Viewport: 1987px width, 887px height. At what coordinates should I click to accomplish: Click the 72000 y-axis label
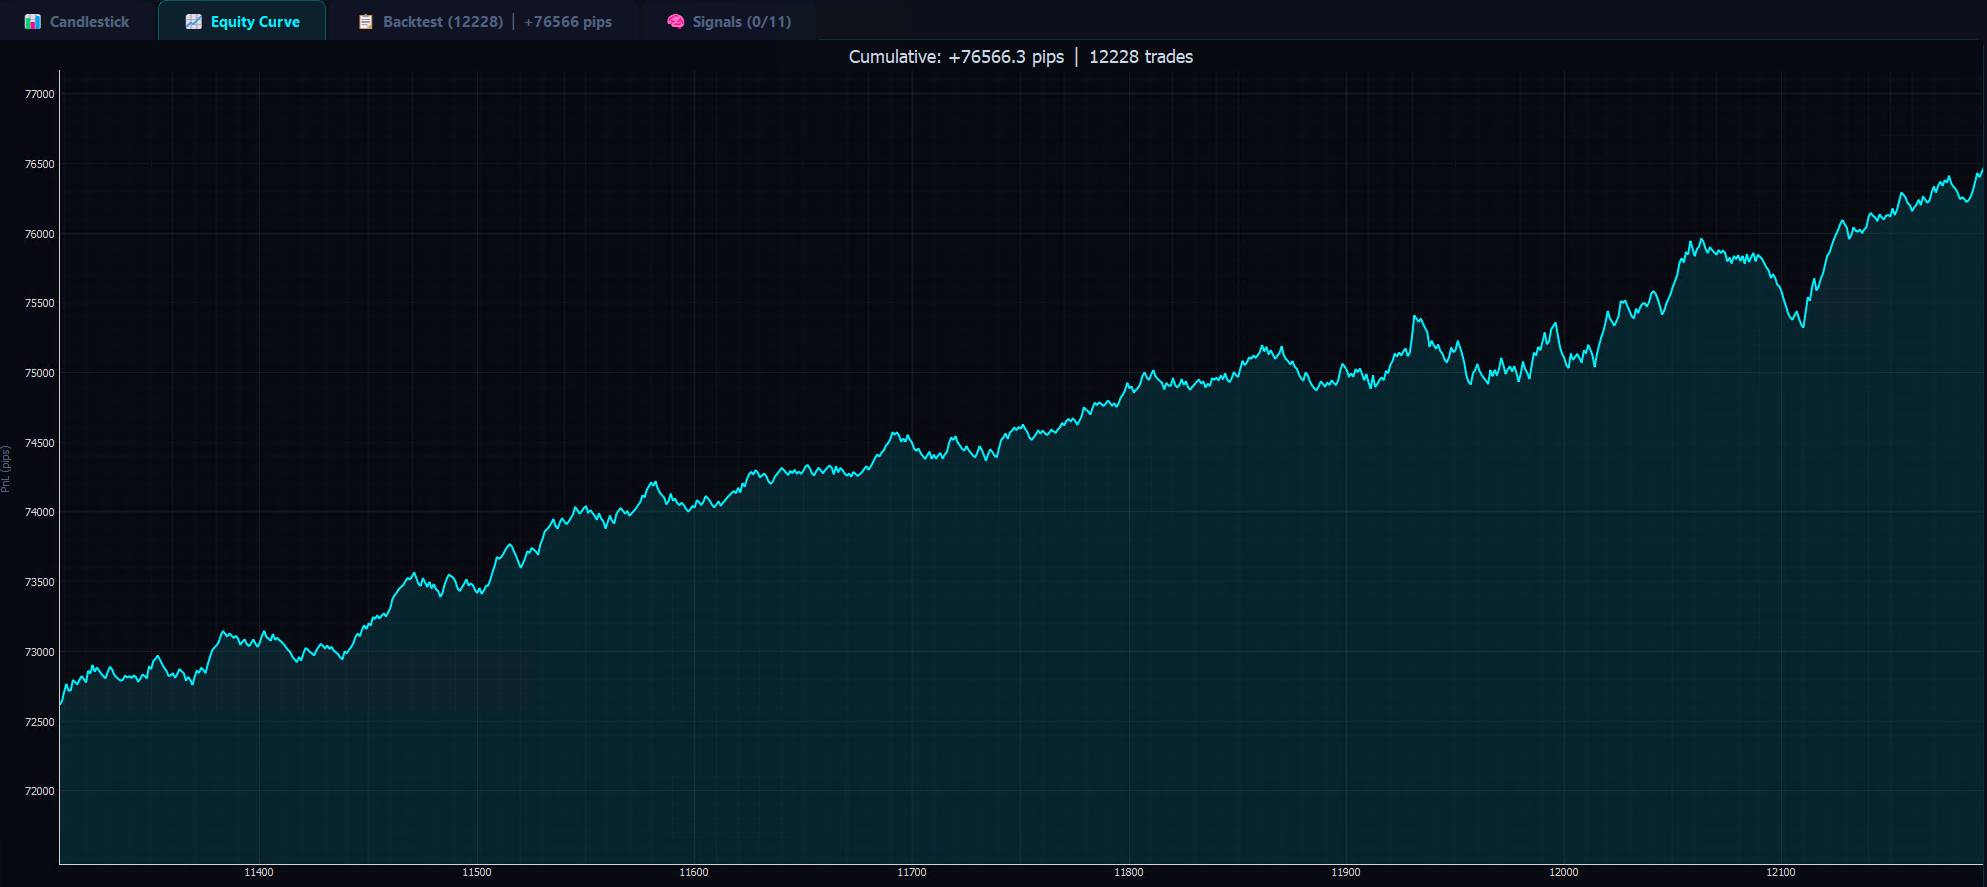(x=40, y=791)
